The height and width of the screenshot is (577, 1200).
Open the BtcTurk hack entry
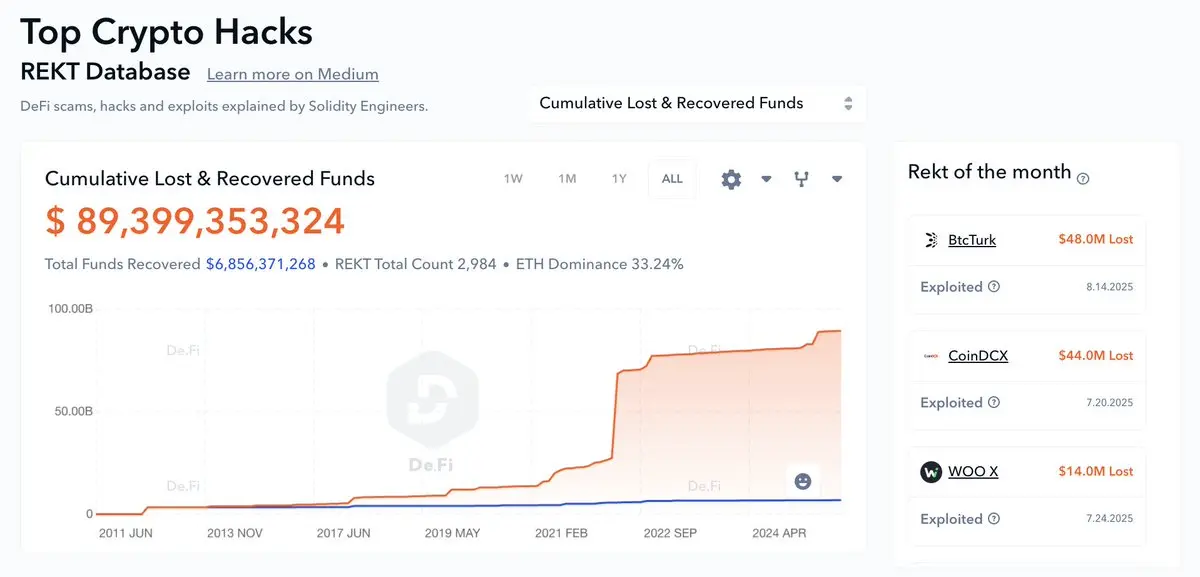(972, 240)
